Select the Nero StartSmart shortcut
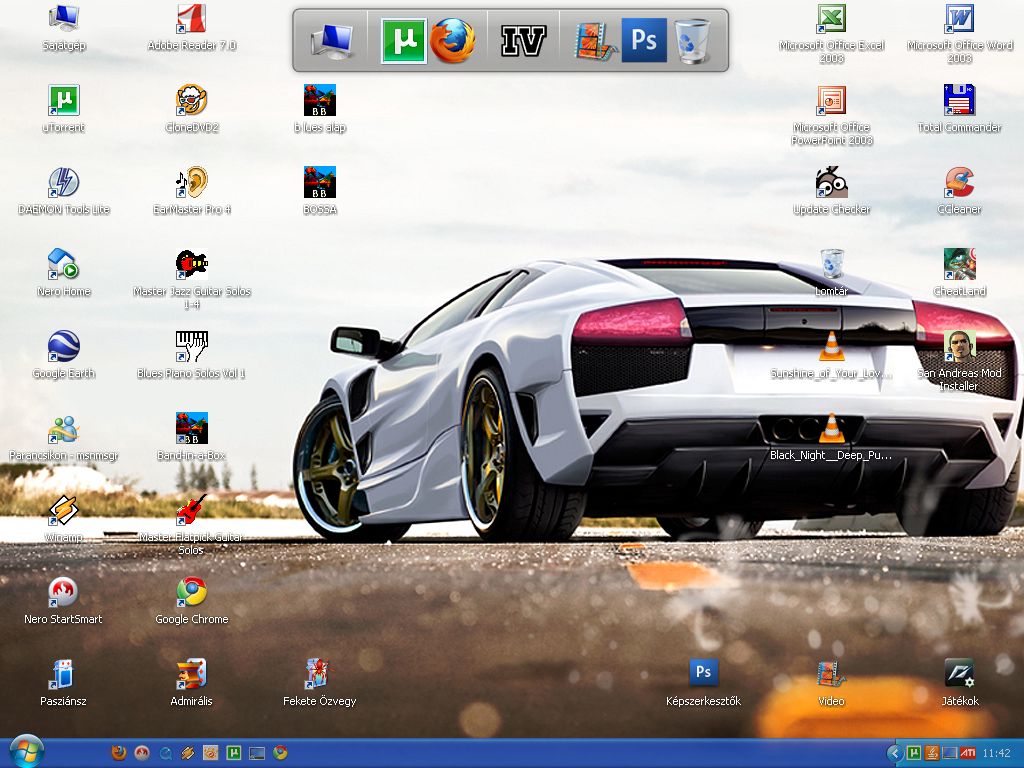Image resolution: width=1024 pixels, height=768 pixels. [x=64, y=601]
